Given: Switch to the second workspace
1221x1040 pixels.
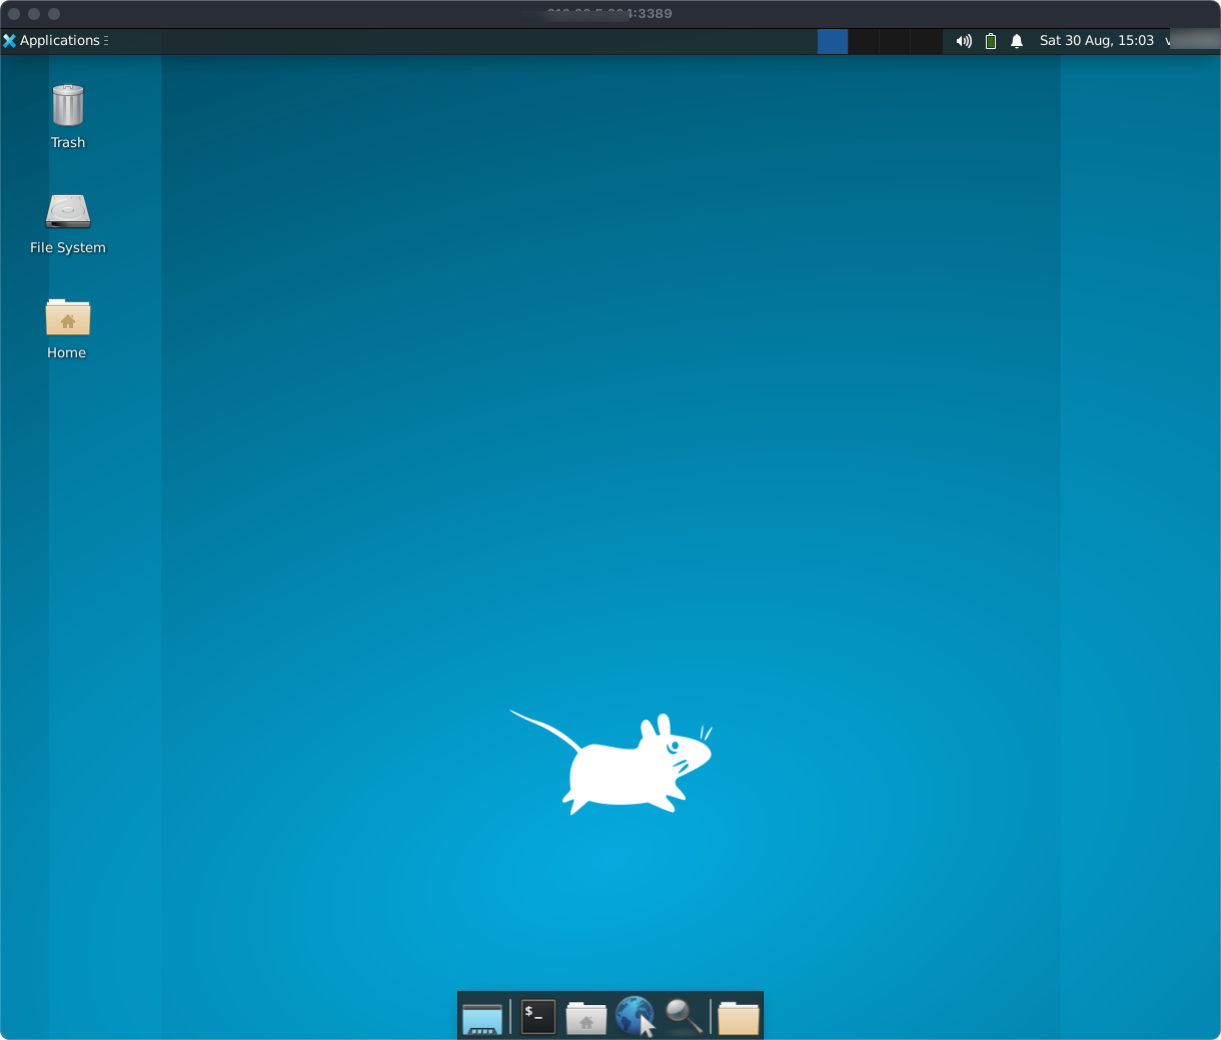Looking at the screenshot, I should 864,41.
